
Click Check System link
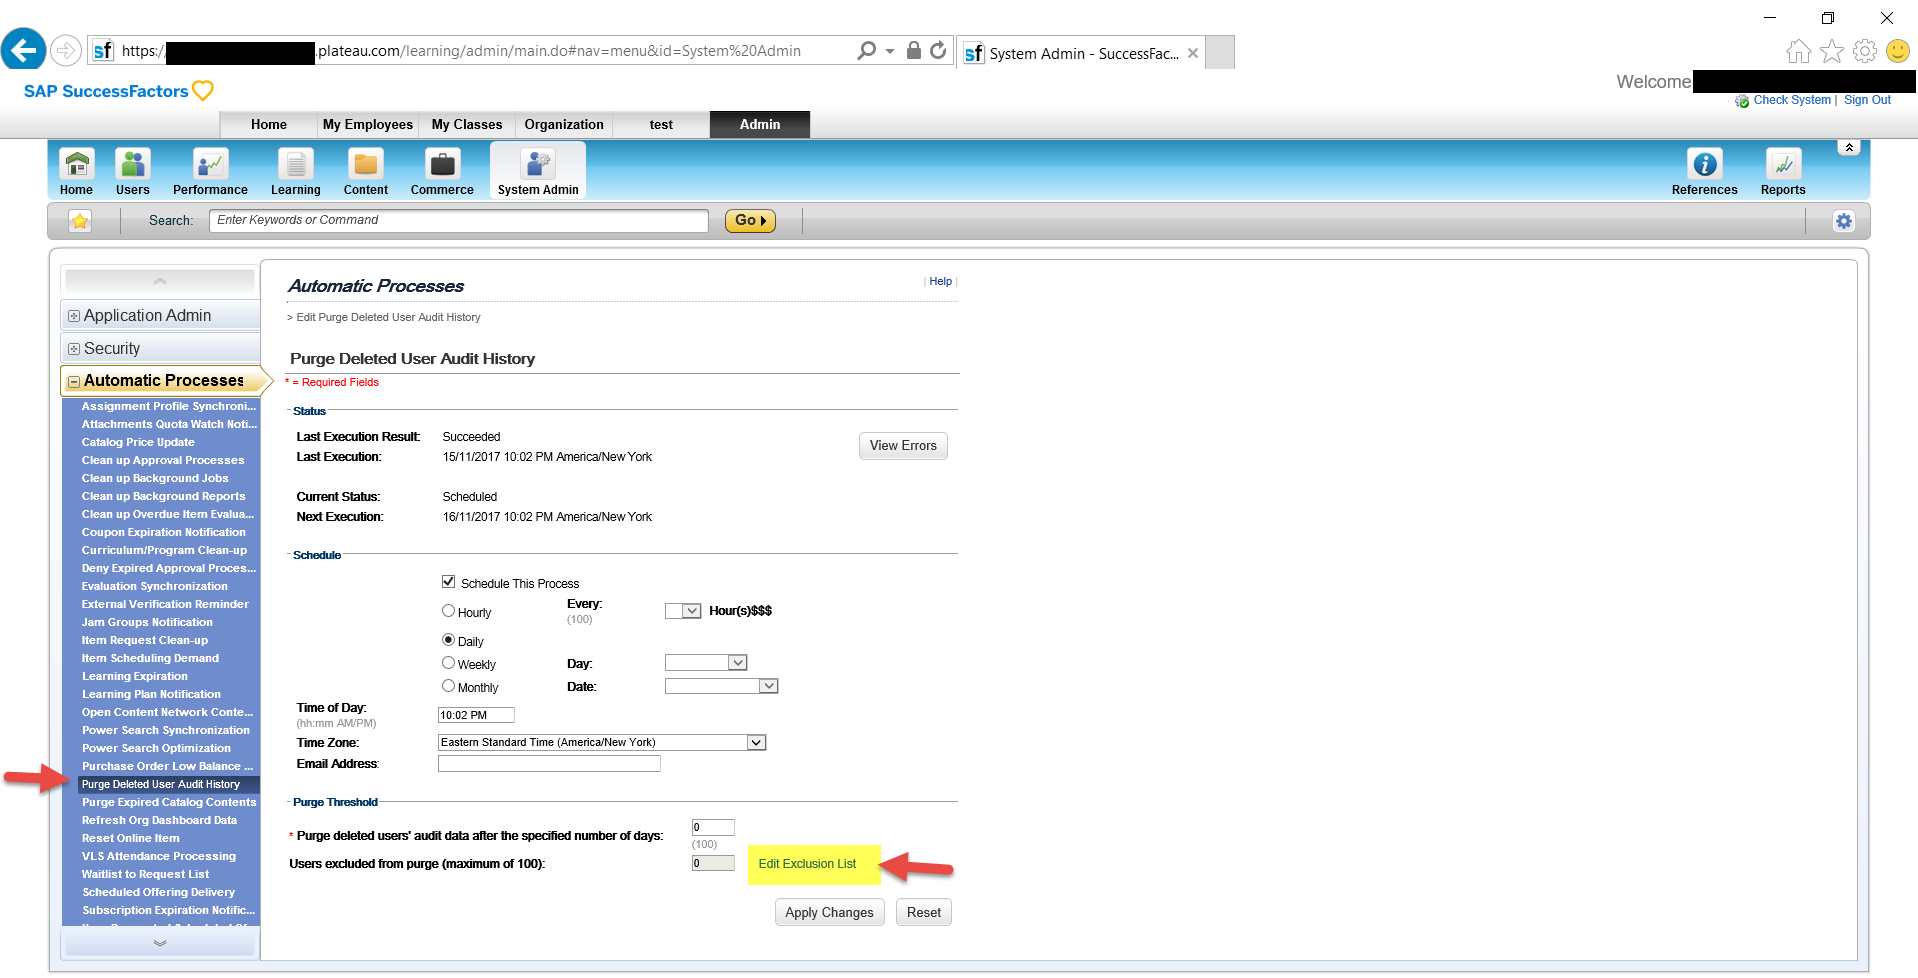click(x=1792, y=100)
